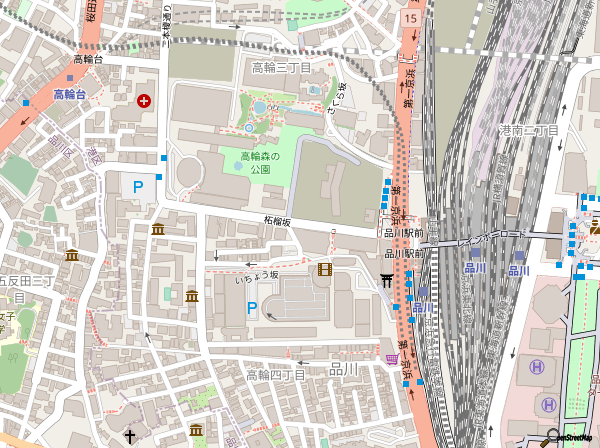Click the lower hotel H icon
The height and width of the screenshot is (448, 600).
[548, 404]
